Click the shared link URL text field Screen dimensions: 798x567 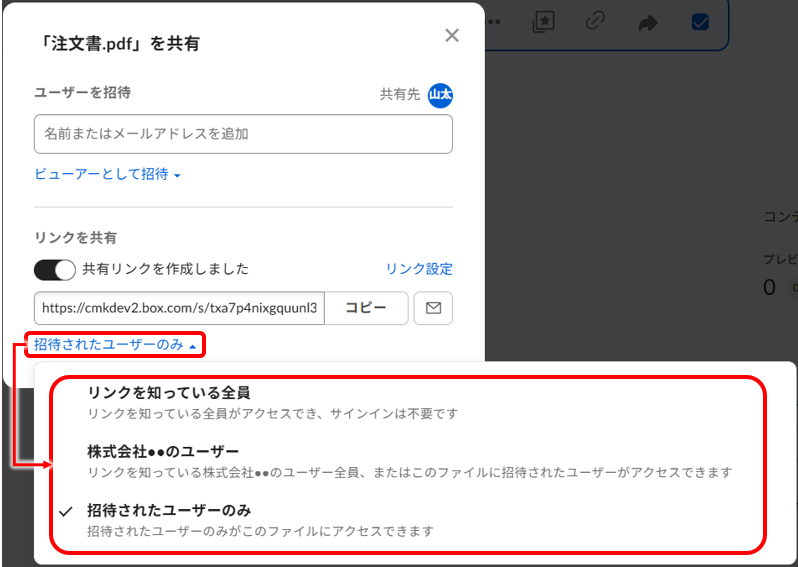179,308
